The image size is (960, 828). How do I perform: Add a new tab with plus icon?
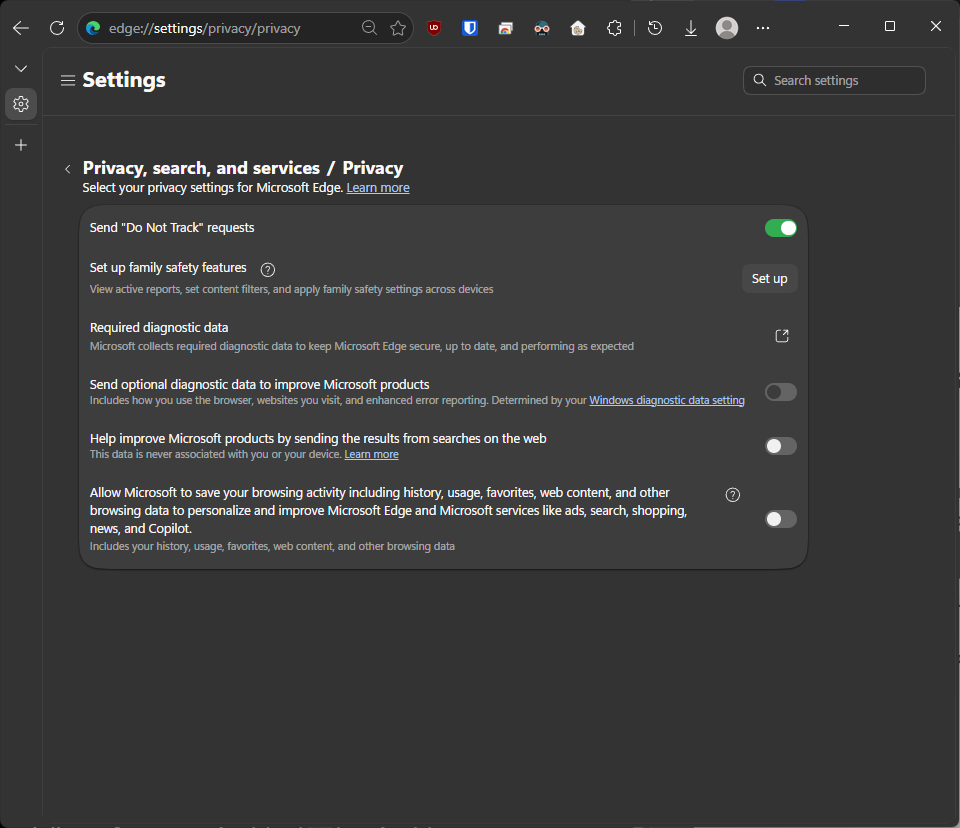tap(21, 145)
